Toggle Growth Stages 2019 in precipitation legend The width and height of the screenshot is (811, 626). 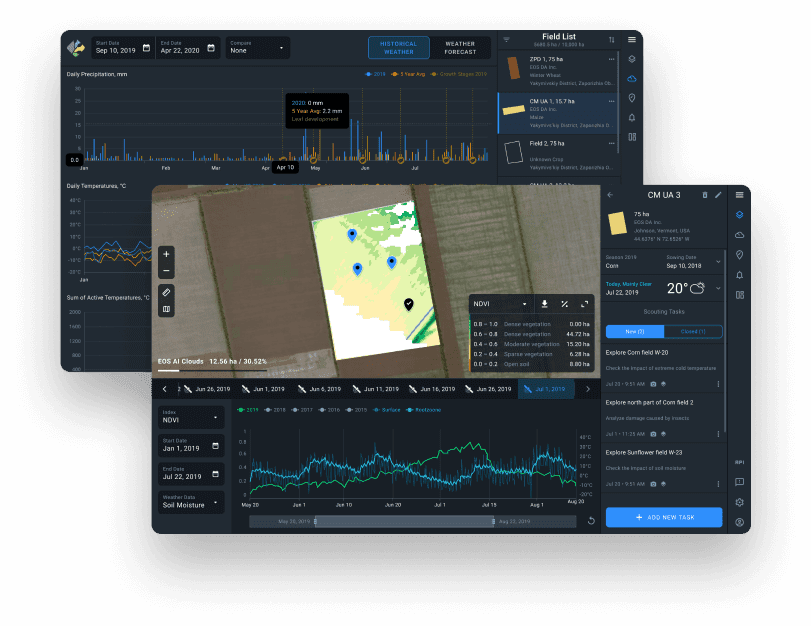pyautogui.click(x=458, y=74)
